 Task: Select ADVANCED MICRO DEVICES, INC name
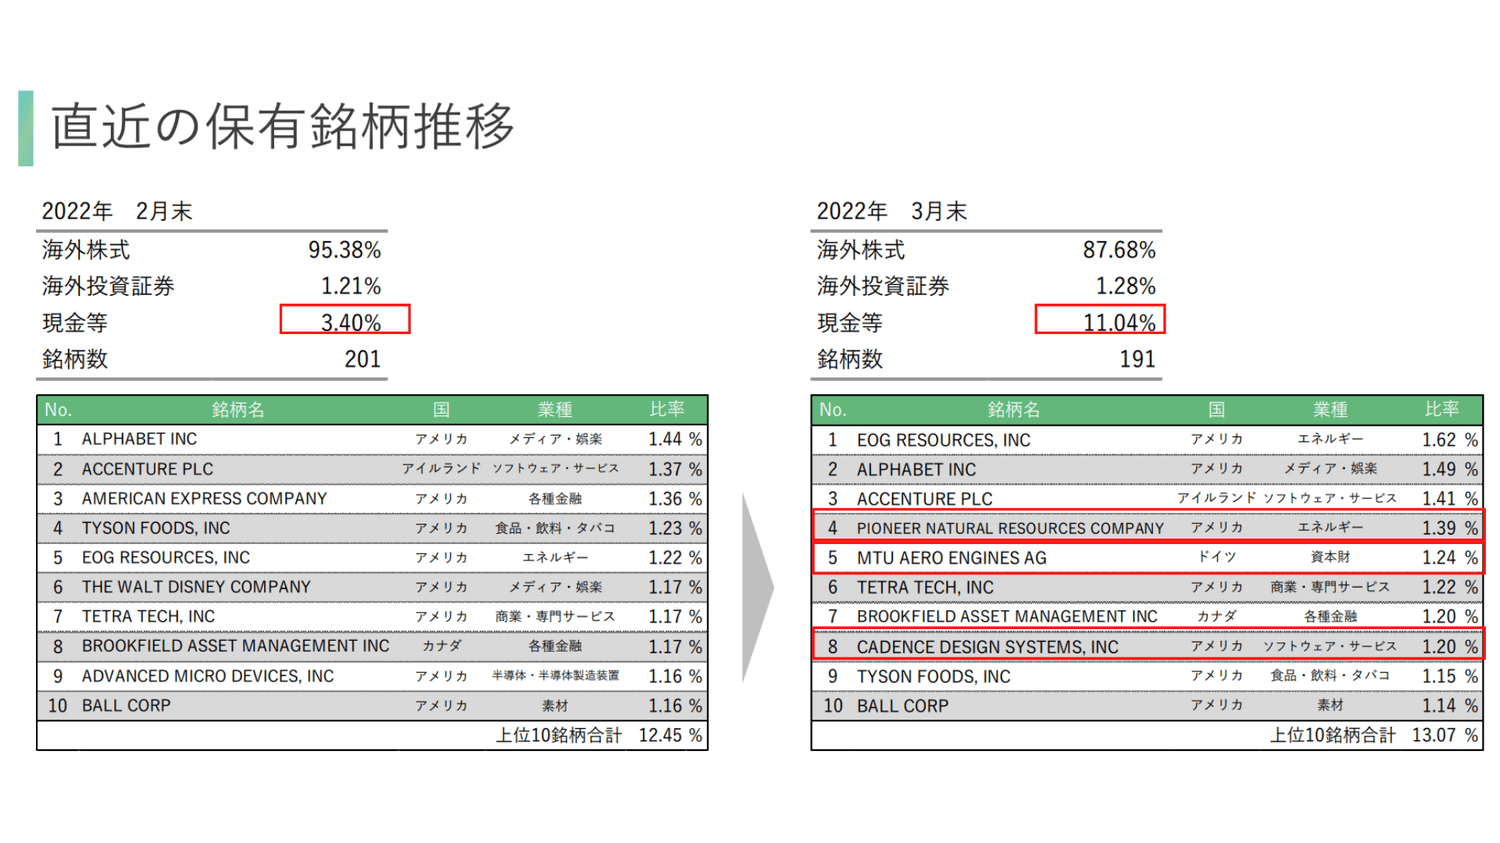coord(208,676)
